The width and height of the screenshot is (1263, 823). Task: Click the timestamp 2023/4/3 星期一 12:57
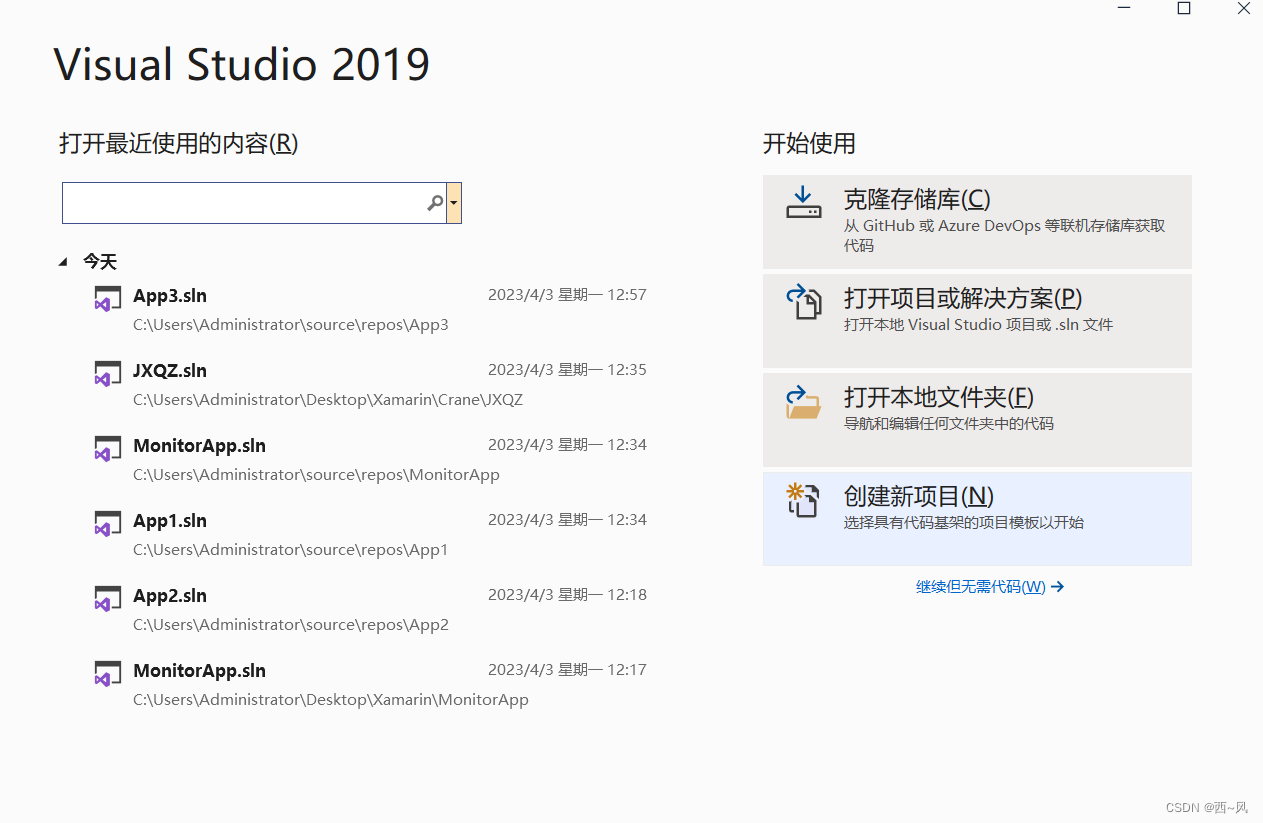(x=567, y=295)
